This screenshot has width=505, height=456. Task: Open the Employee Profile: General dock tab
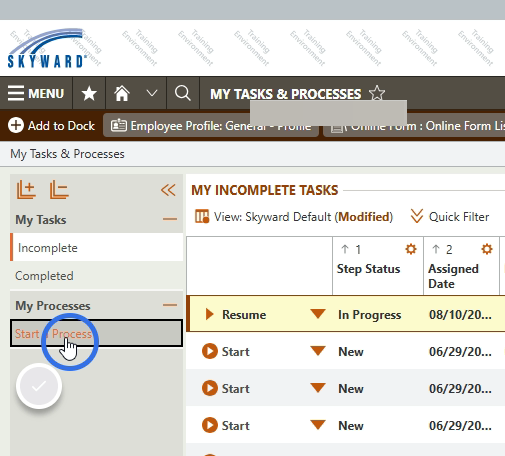211,126
